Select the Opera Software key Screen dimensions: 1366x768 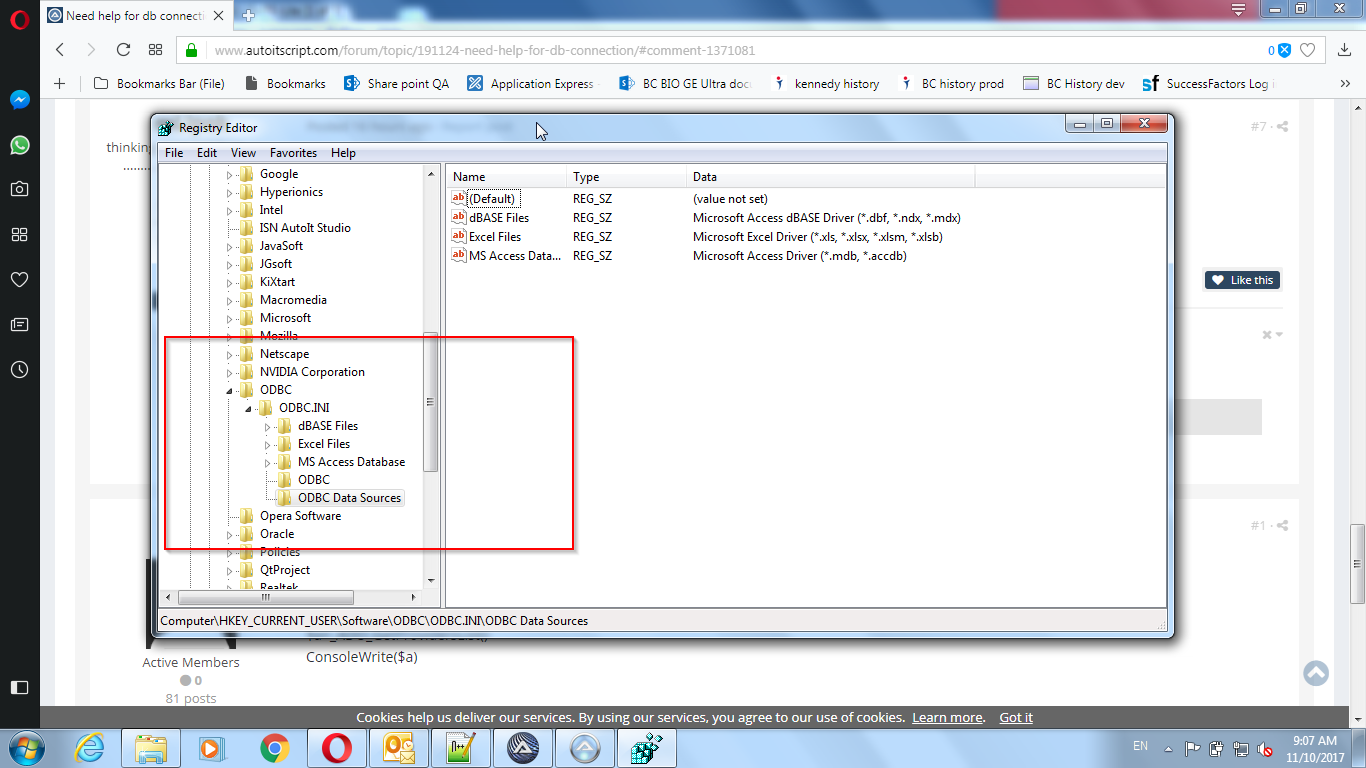pyautogui.click(x=300, y=516)
